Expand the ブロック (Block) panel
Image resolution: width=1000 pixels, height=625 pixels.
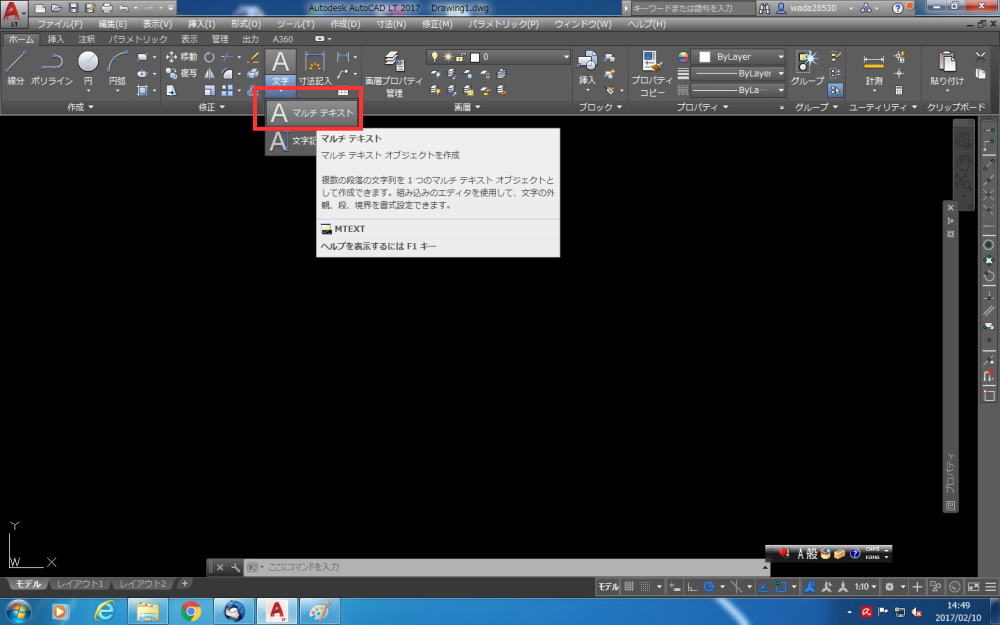tap(600, 107)
